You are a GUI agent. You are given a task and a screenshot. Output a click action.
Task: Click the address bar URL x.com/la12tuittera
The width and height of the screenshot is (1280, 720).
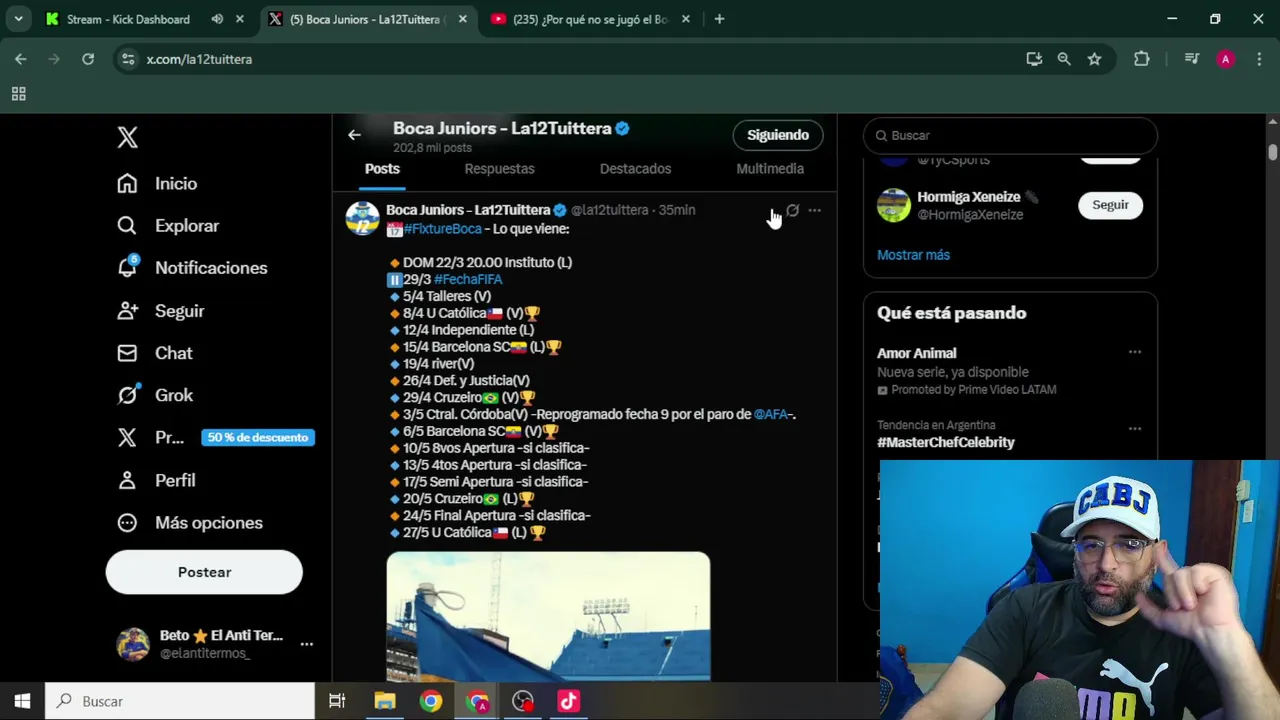199,59
